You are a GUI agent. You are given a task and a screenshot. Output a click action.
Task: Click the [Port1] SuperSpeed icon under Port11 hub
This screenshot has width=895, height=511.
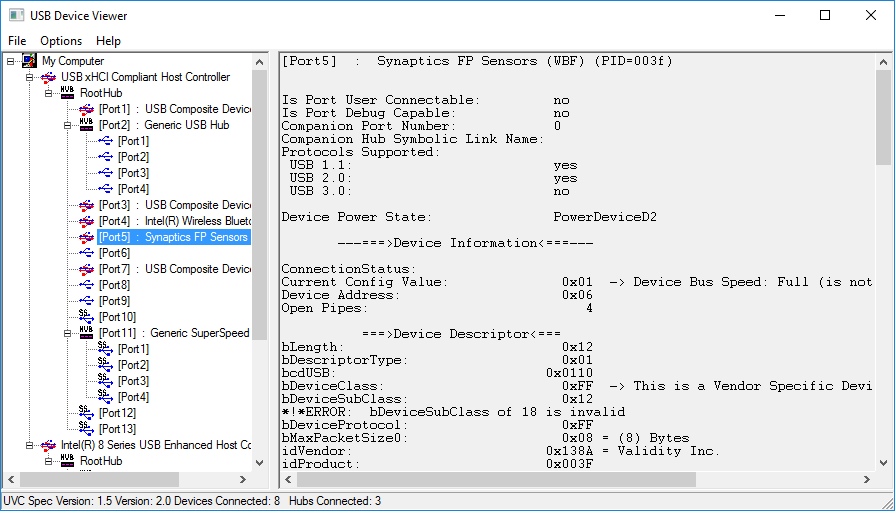[x=105, y=348]
